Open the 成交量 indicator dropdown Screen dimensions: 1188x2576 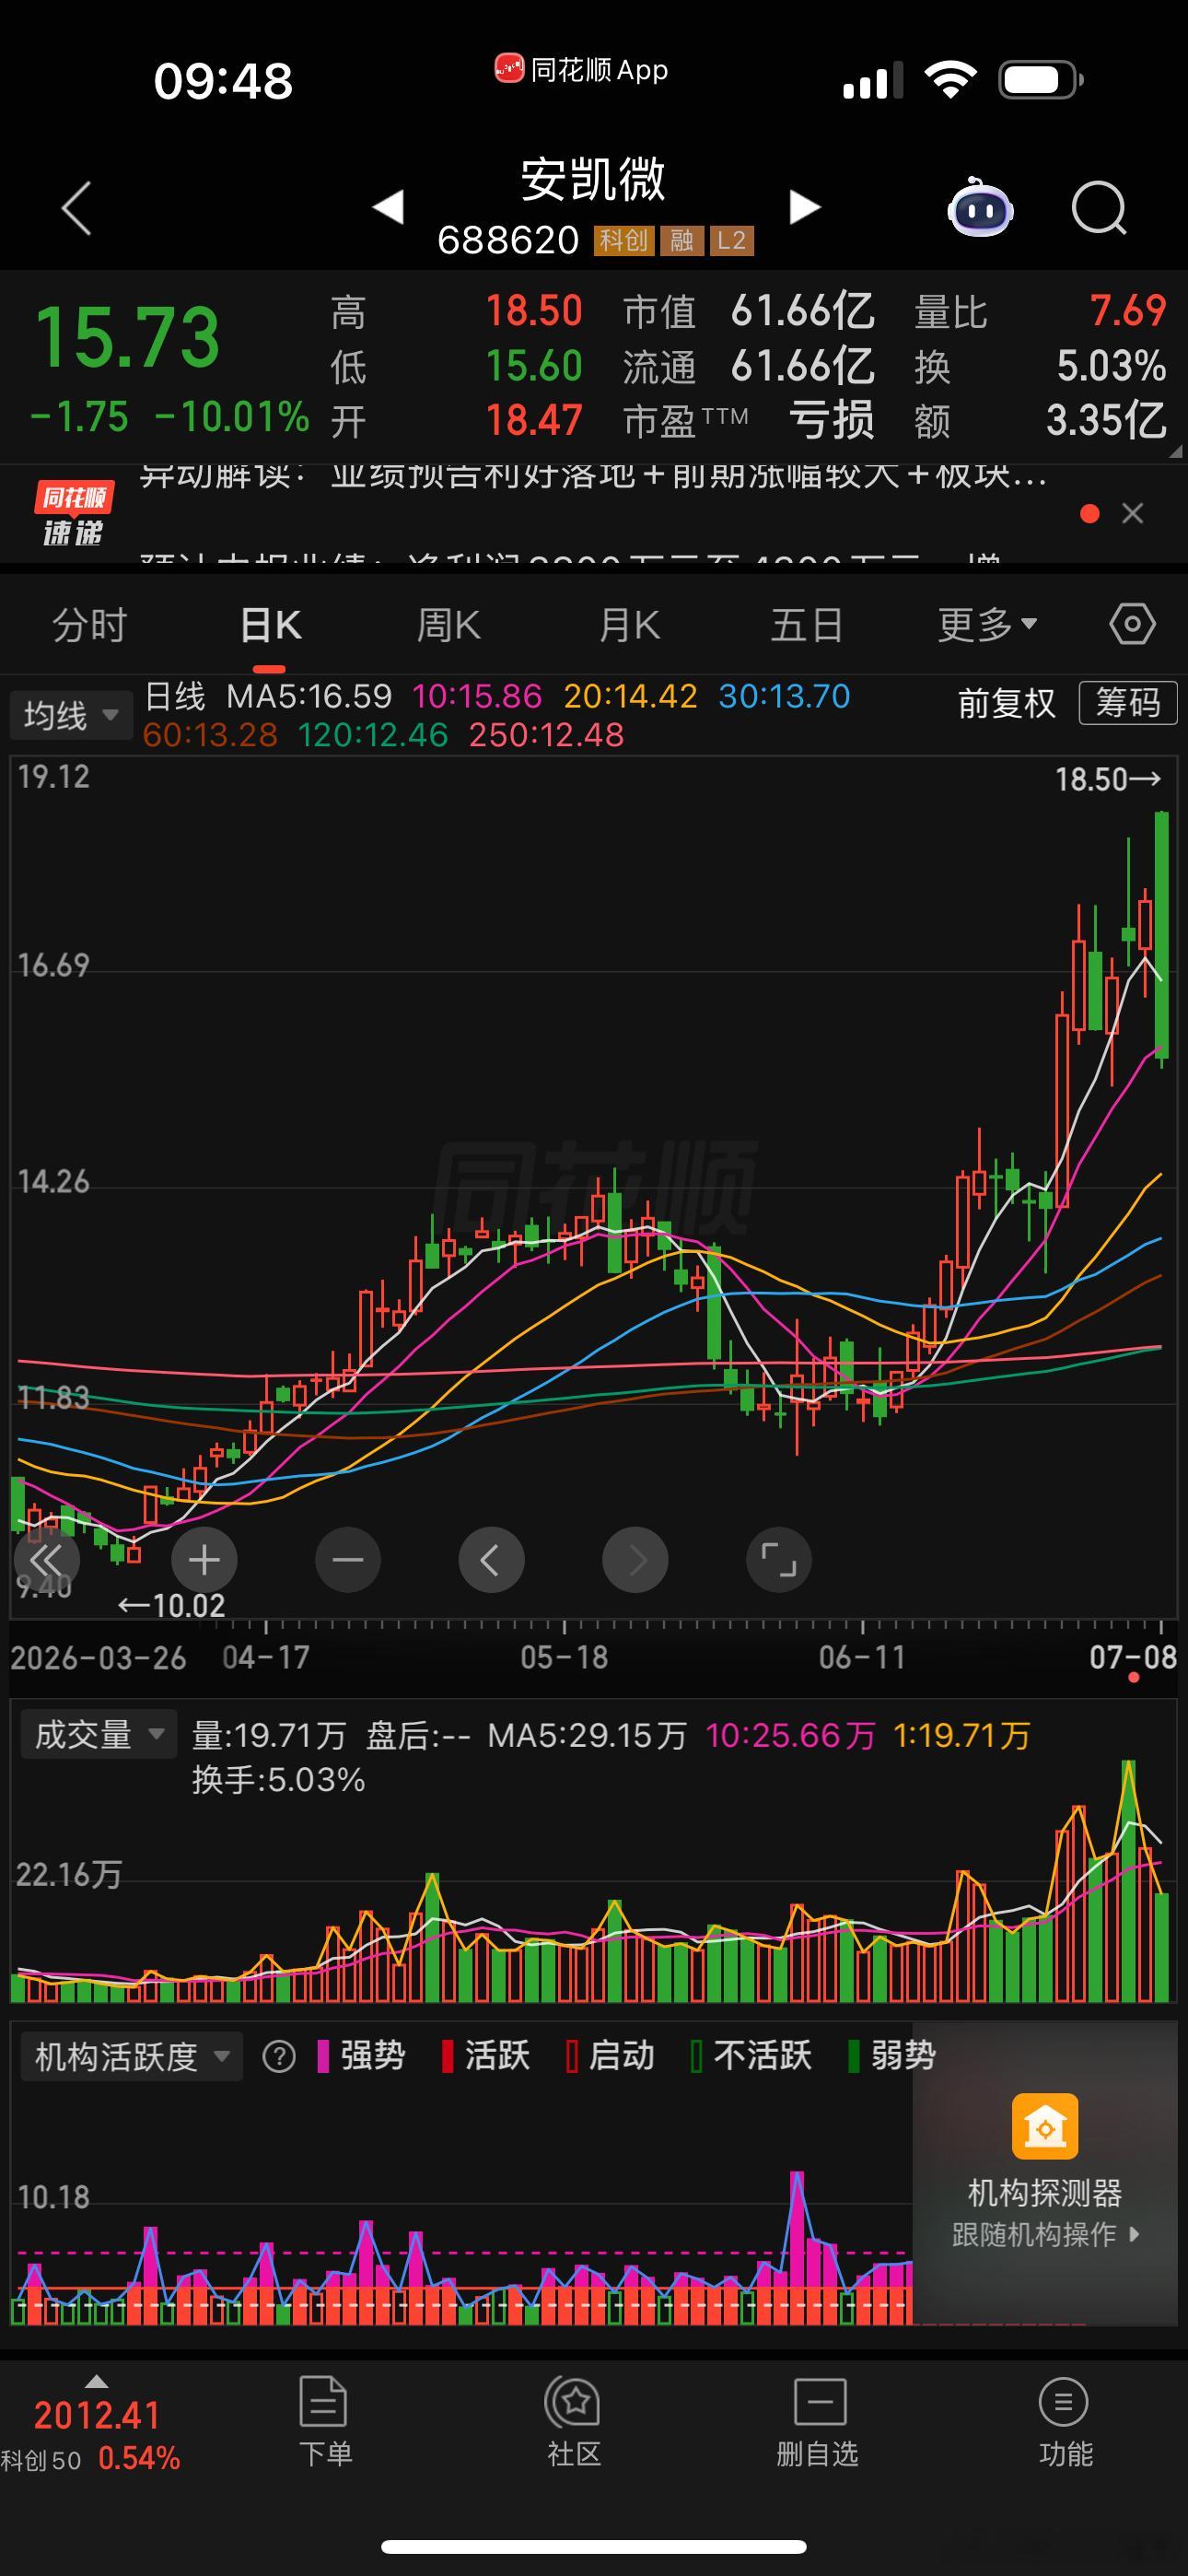[x=98, y=1734]
